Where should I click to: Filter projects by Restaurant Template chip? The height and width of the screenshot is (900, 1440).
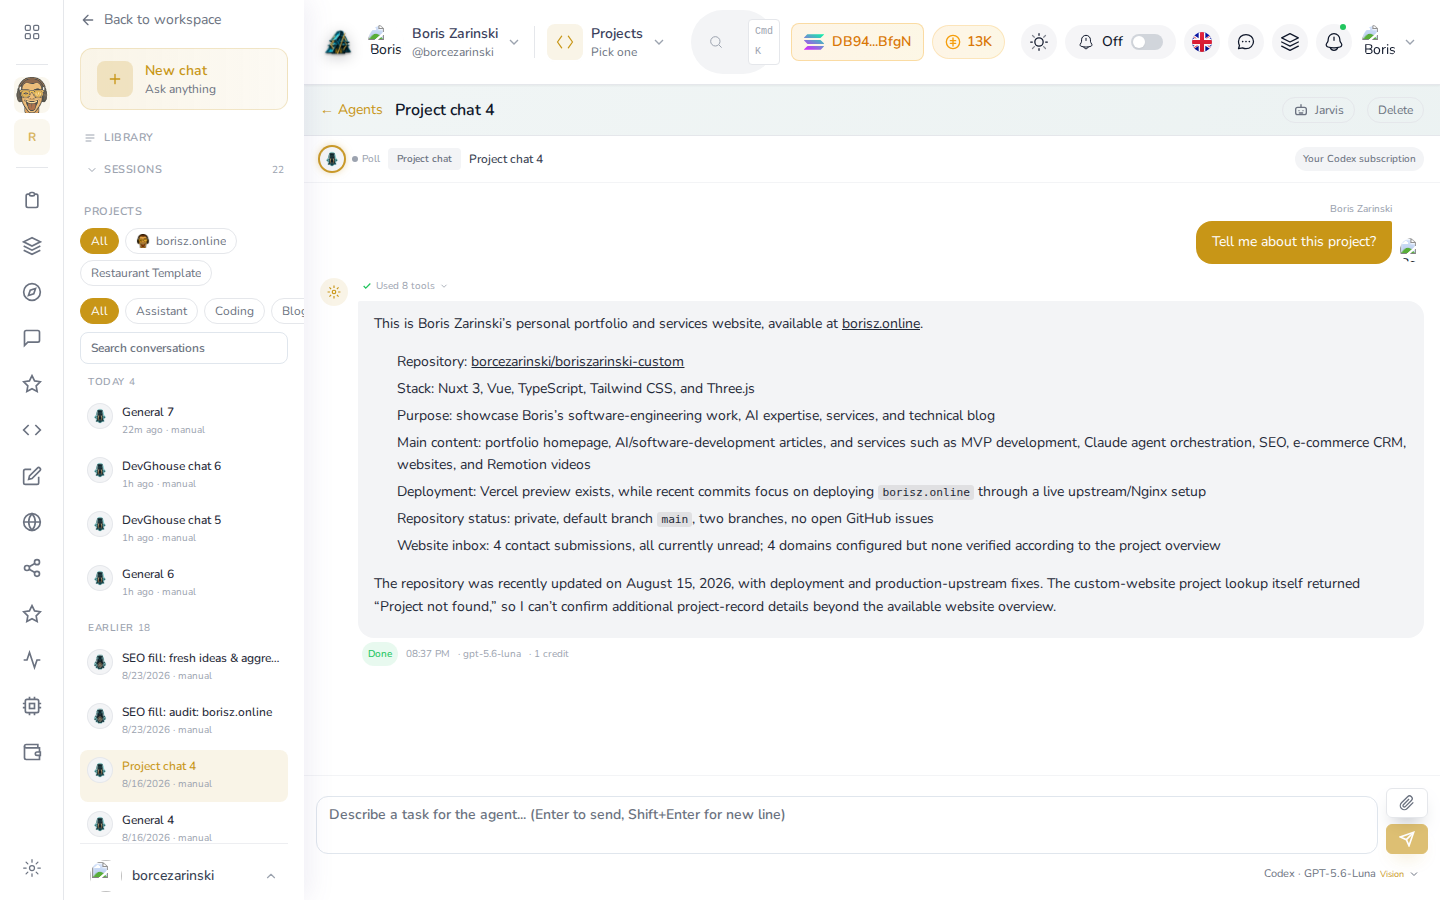[146, 273]
